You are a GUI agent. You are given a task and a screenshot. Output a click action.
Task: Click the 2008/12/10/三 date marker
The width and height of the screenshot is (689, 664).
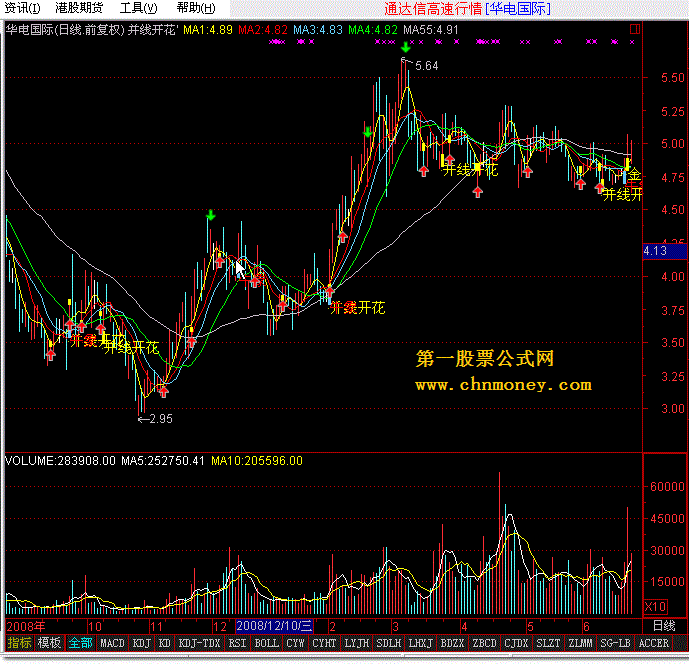(x=274, y=626)
